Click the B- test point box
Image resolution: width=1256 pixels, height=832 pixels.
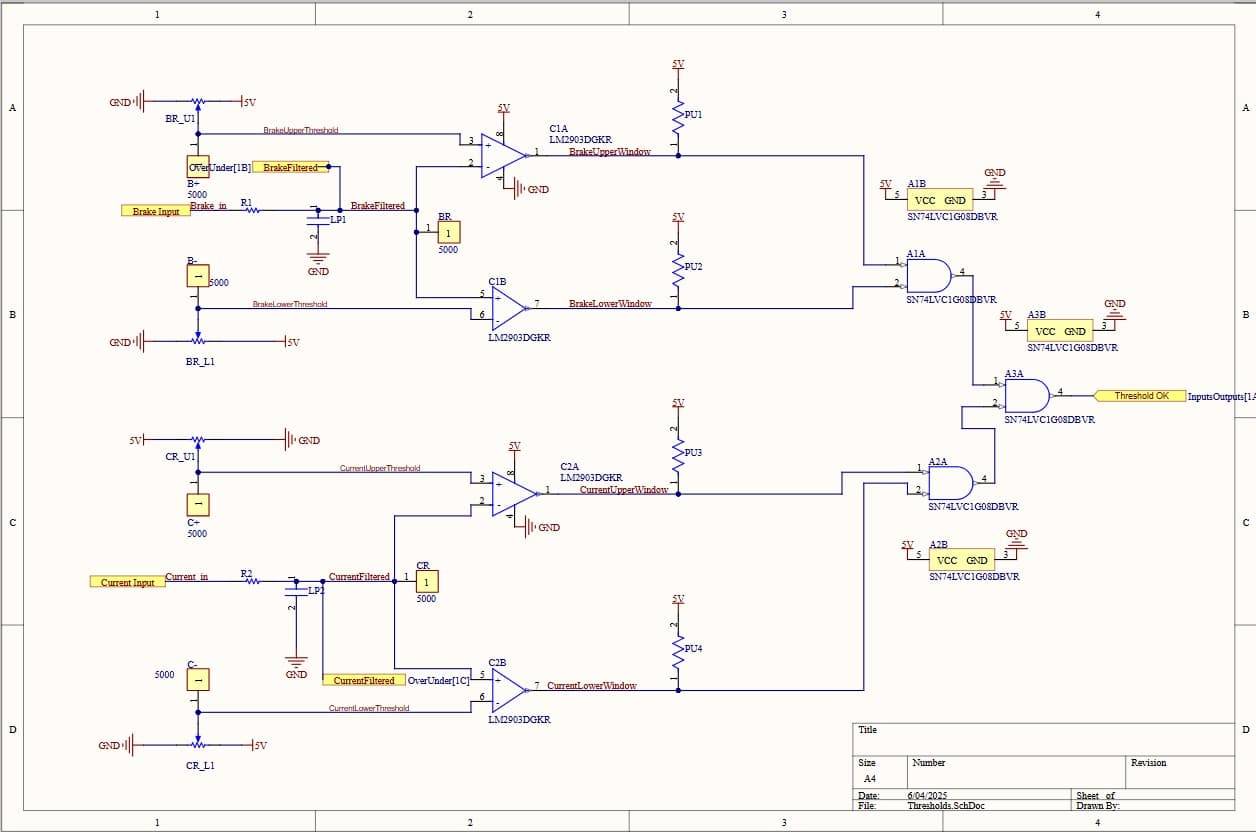(198, 275)
